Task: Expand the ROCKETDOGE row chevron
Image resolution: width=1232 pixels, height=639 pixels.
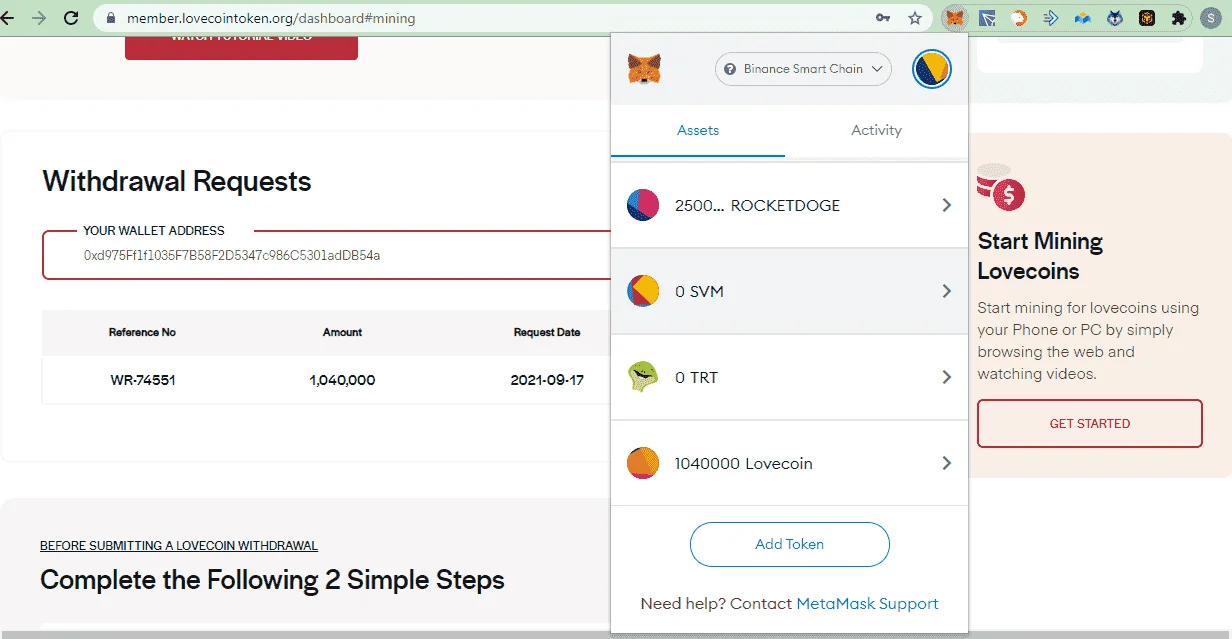Action: (x=946, y=205)
